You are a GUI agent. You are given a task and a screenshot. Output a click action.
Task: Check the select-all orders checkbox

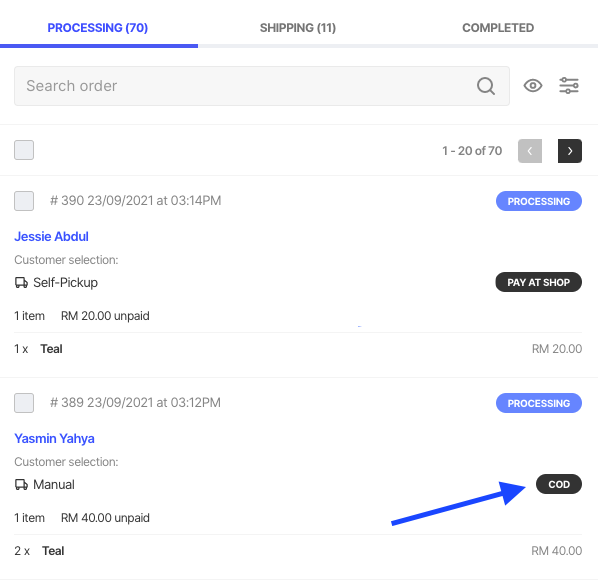24,151
